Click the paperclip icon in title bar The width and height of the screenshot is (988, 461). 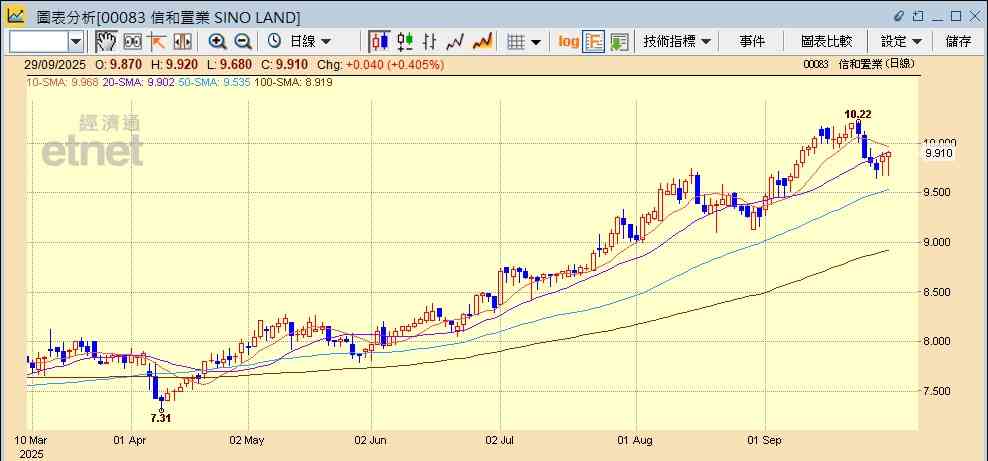pos(899,16)
